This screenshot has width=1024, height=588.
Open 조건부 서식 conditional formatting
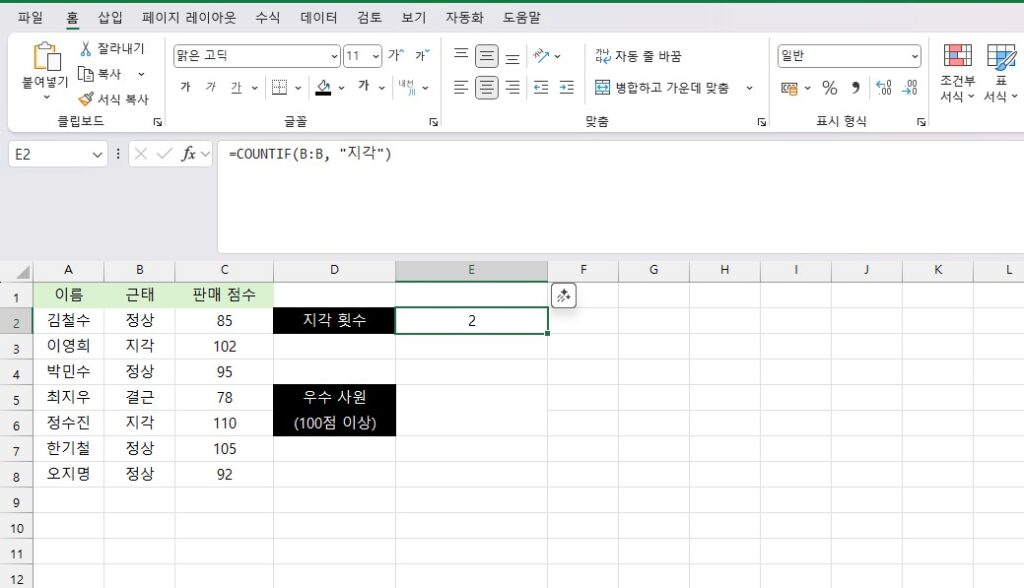957,74
